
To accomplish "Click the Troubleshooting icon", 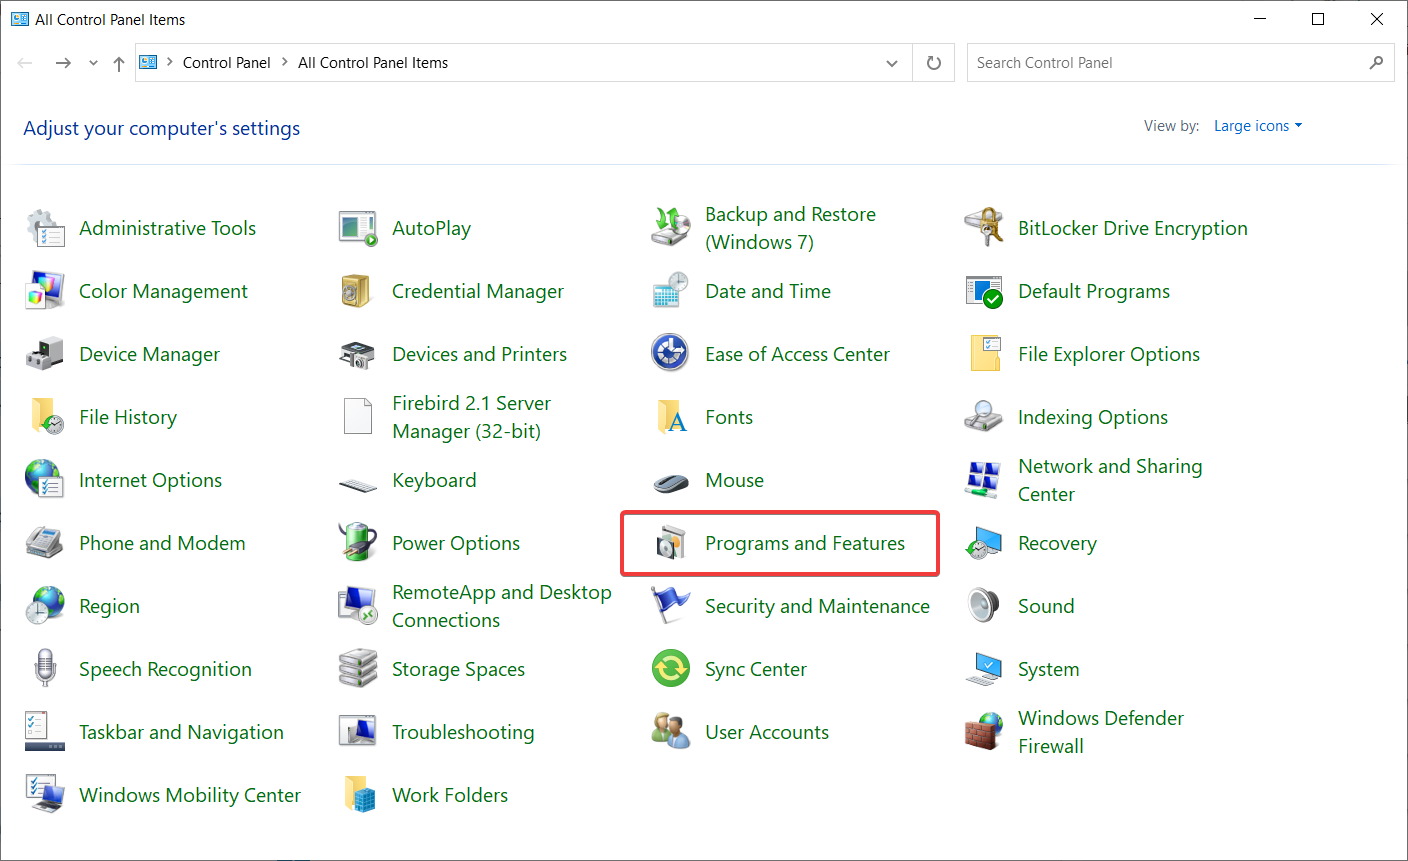I will tap(358, 733).
